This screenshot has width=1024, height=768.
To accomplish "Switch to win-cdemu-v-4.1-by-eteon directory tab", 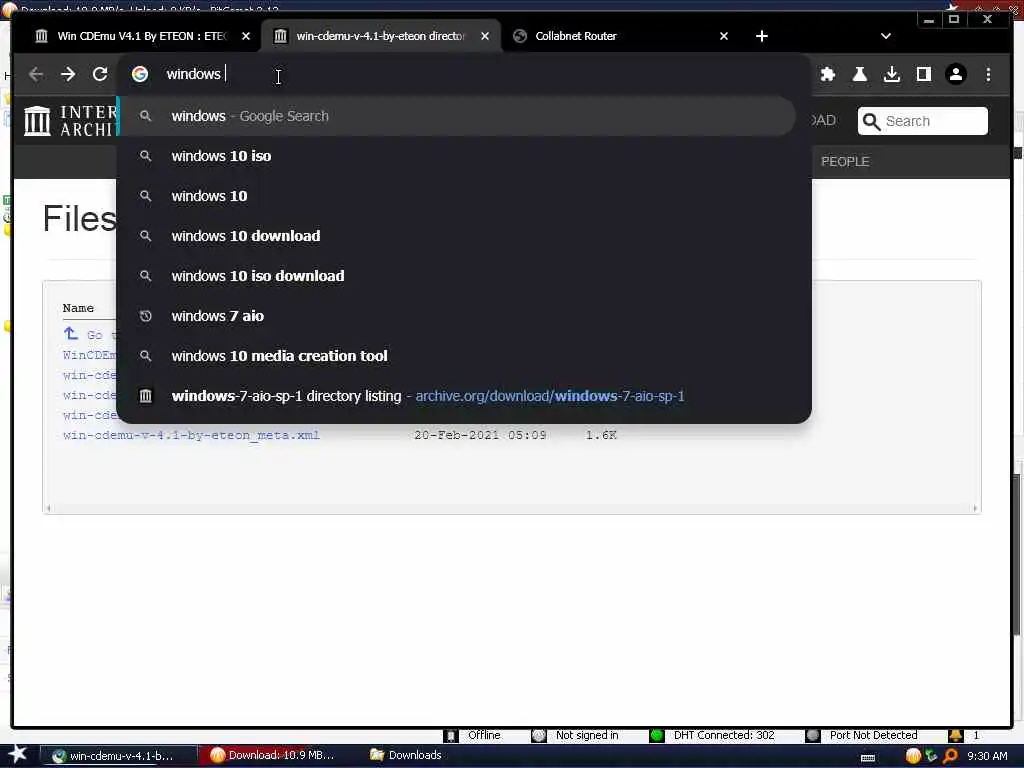I will tap(381, 36).
